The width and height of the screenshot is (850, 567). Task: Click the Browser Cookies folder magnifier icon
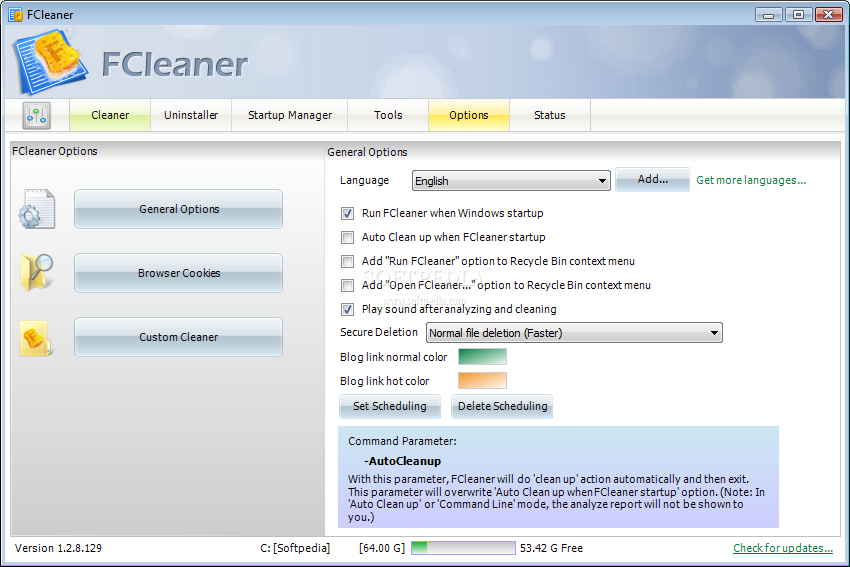coord(37,273)
